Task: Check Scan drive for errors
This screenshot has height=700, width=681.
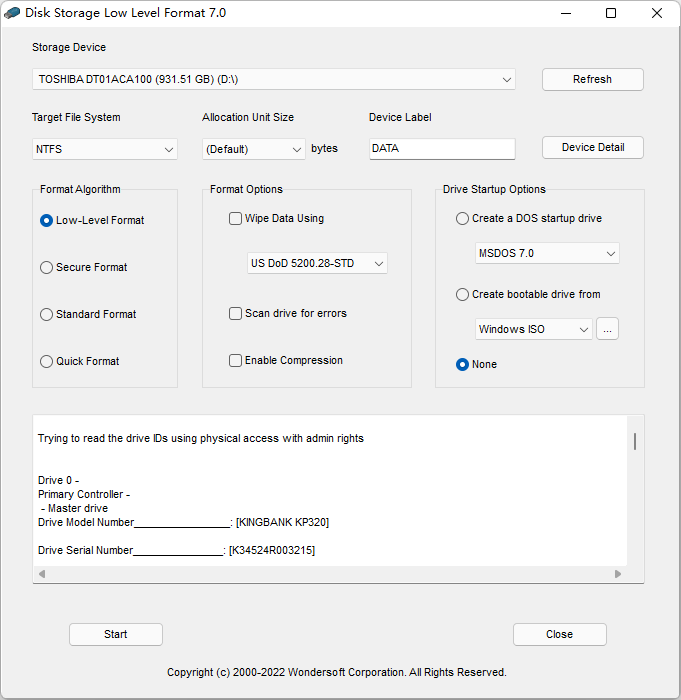Action: [x=235, y=313]
